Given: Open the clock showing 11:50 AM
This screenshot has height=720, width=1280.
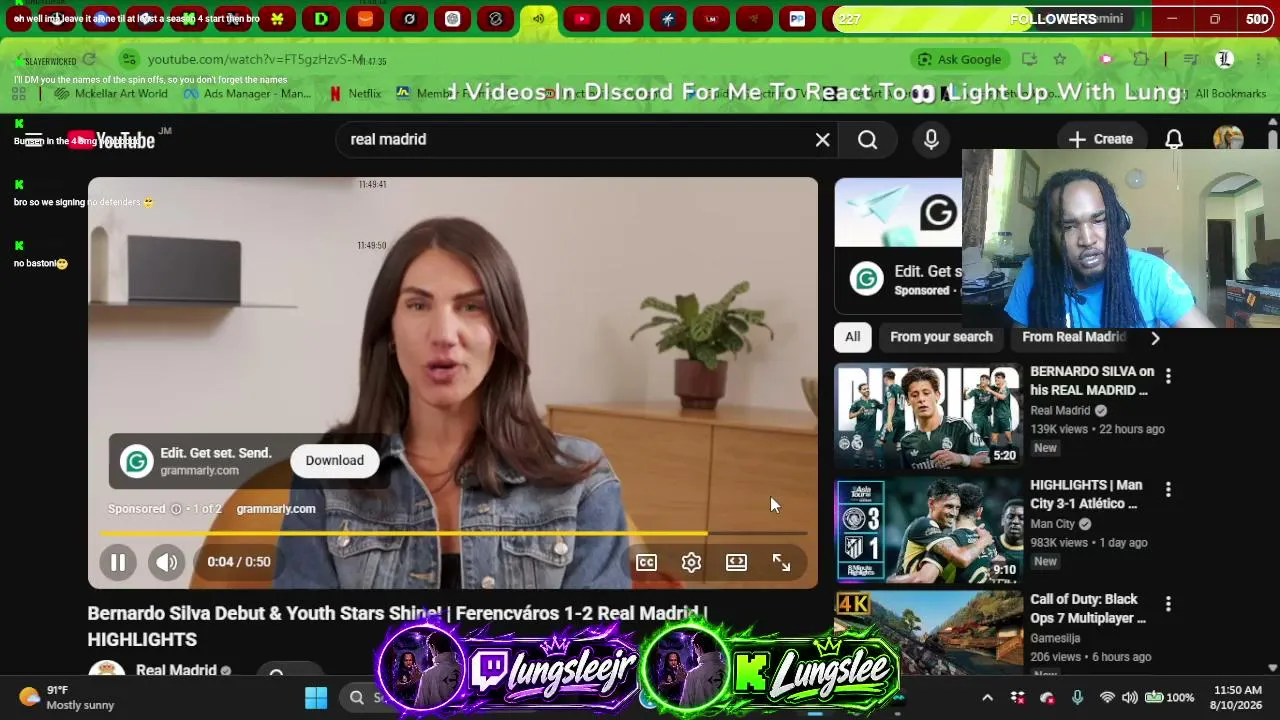Looking at the screenshot, I should click(x=1238, y=697).
